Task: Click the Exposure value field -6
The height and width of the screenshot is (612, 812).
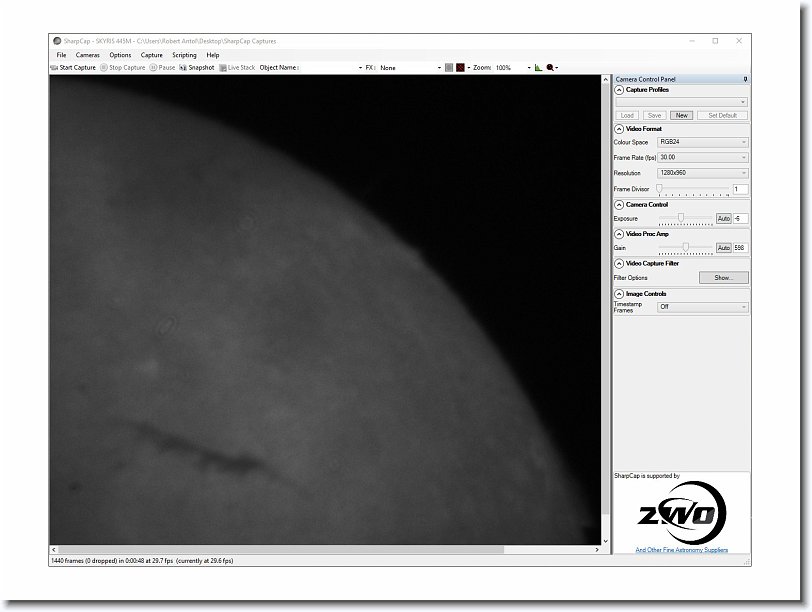Action: click(x=741, y=218)
